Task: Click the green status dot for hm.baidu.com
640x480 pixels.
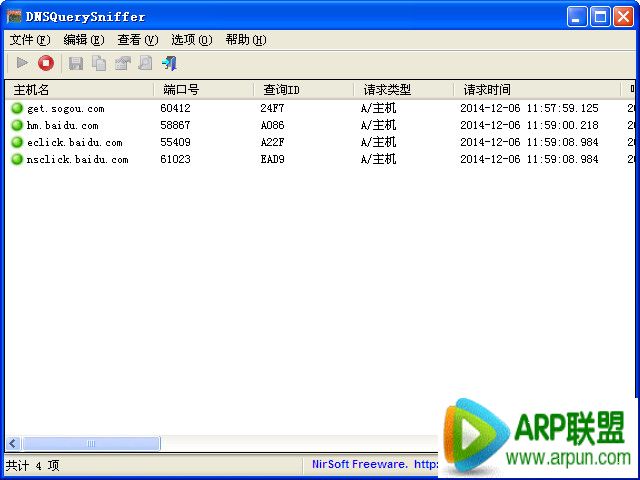Action: [17, 125]
